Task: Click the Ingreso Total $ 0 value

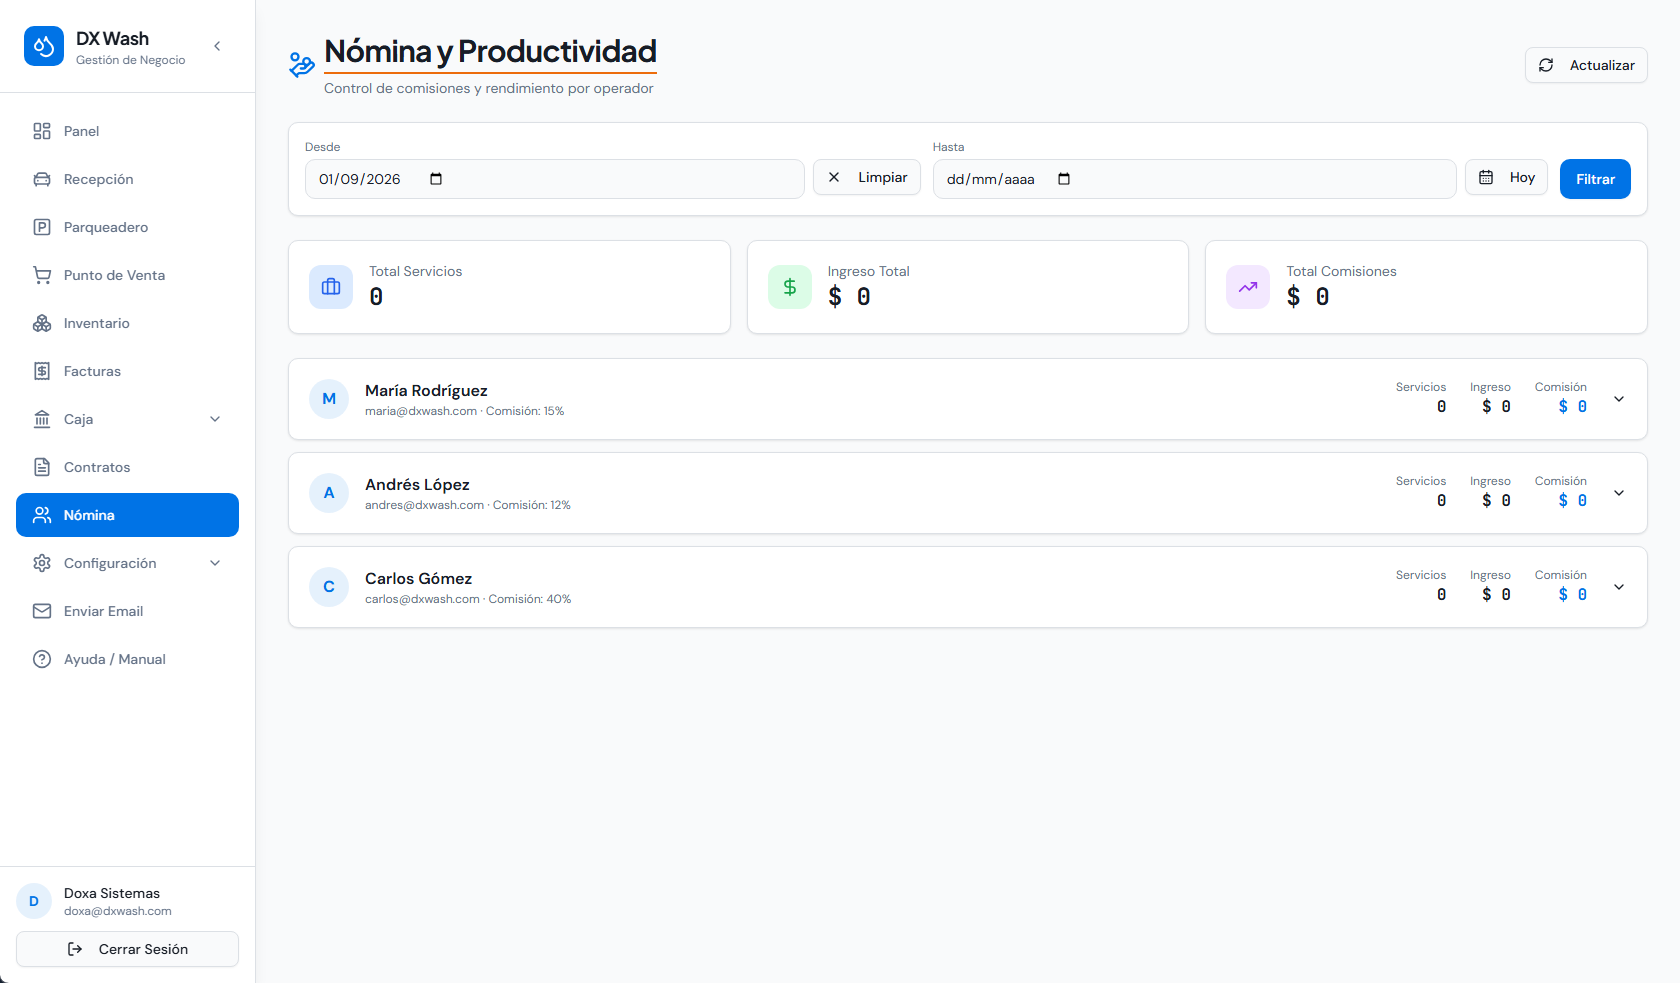Action: click(849, 297)
